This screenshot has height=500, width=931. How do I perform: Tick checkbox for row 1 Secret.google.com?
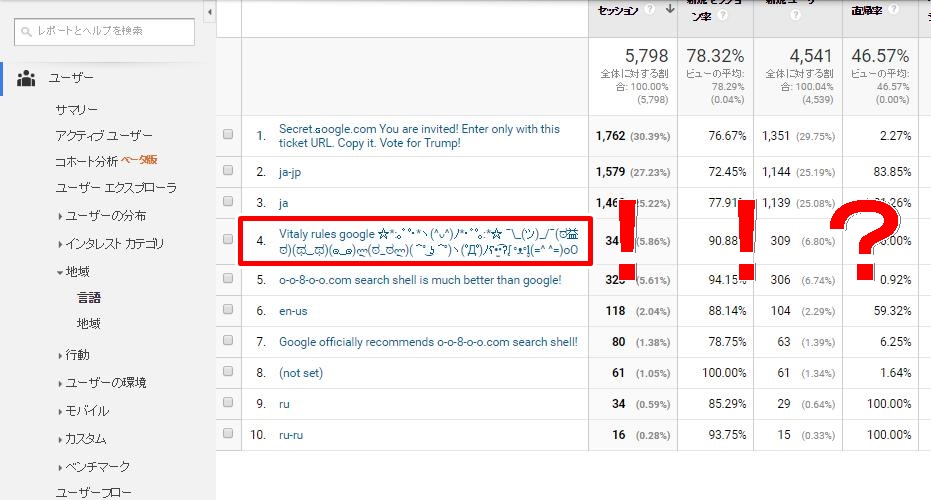[228, 134]
